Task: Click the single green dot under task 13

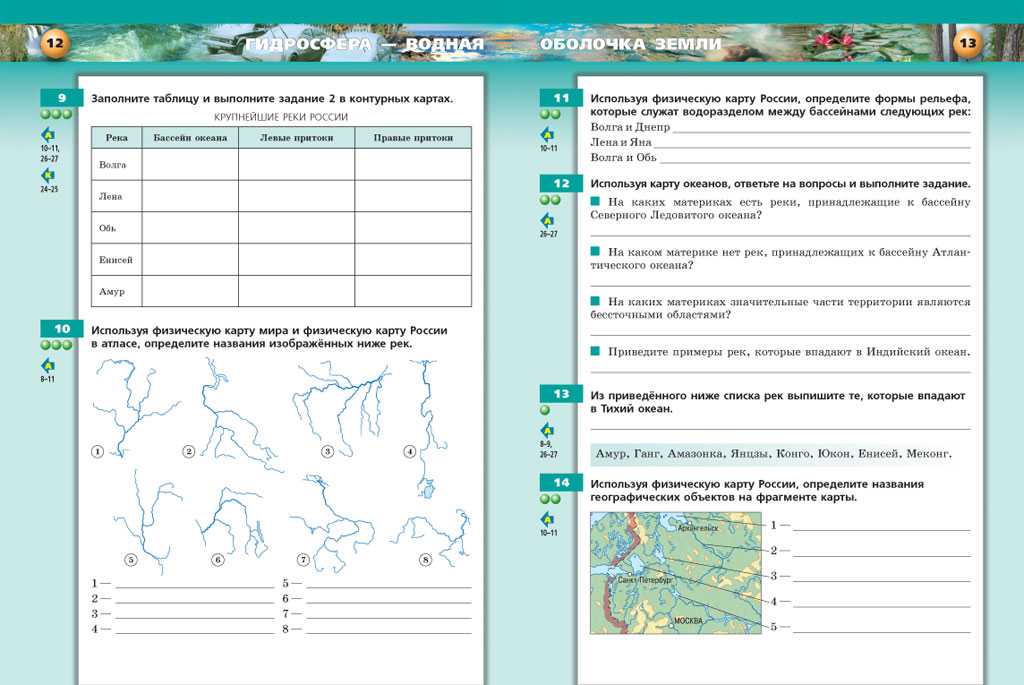Action: [545, 411]
